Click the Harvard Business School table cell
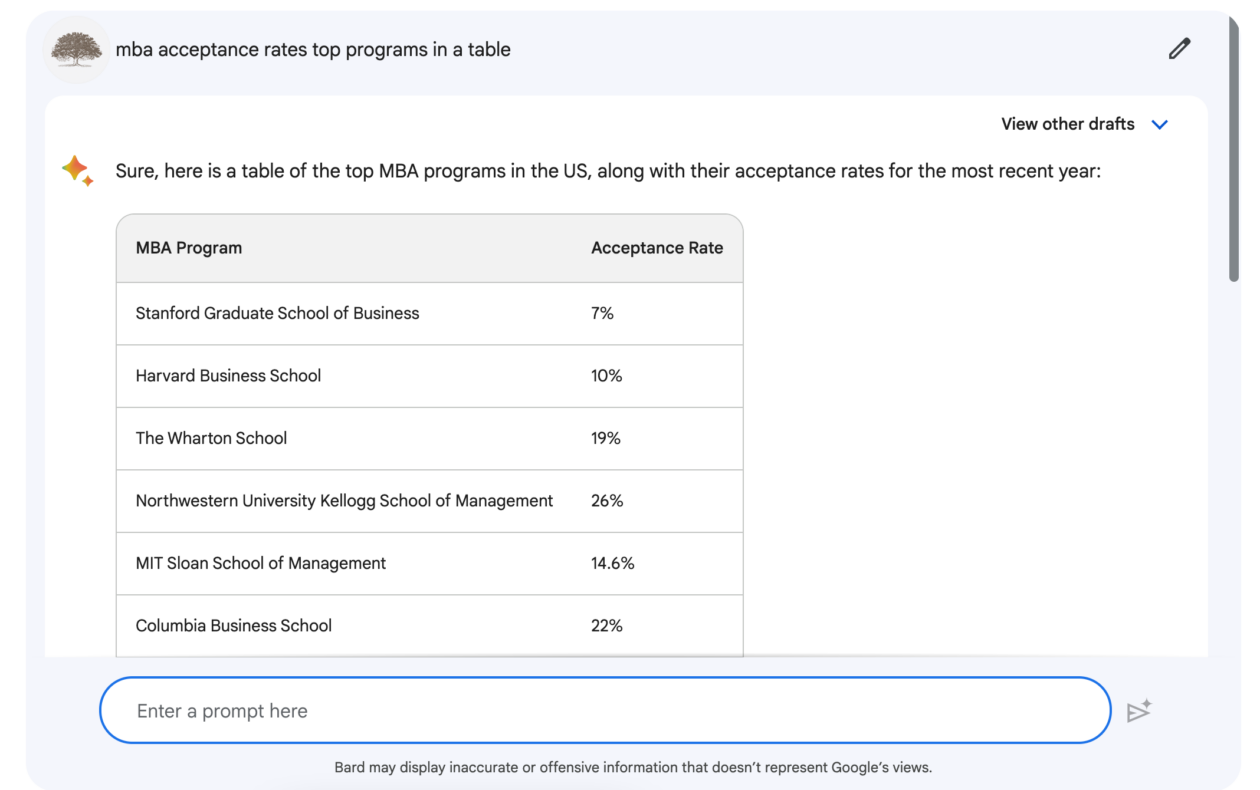This screenshot has height=790, width=1260. coord(228,375)
